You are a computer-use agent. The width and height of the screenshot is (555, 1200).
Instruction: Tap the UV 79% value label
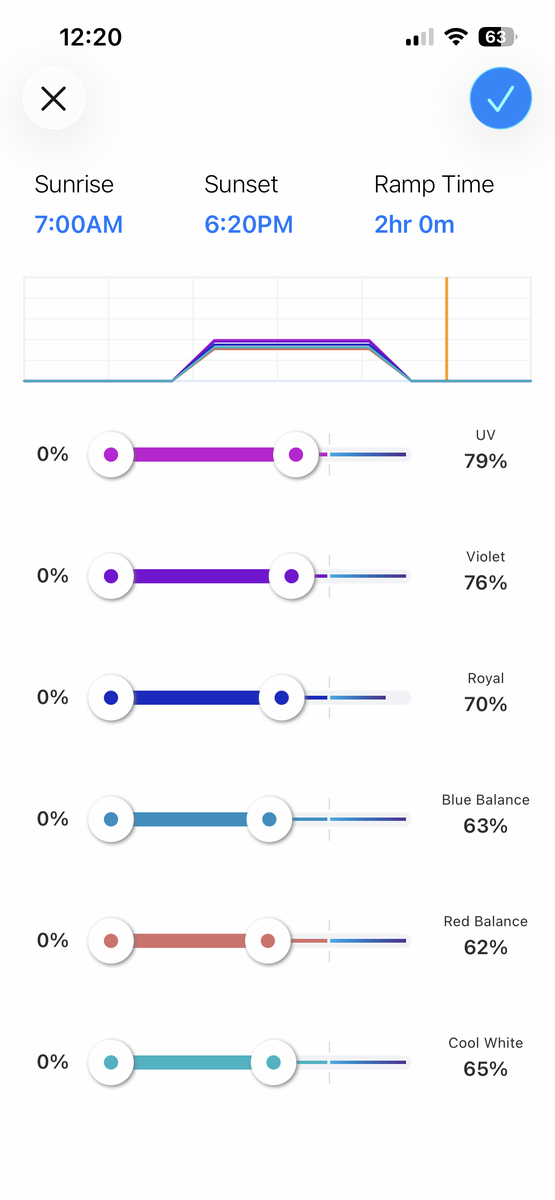tap(486, 461)
